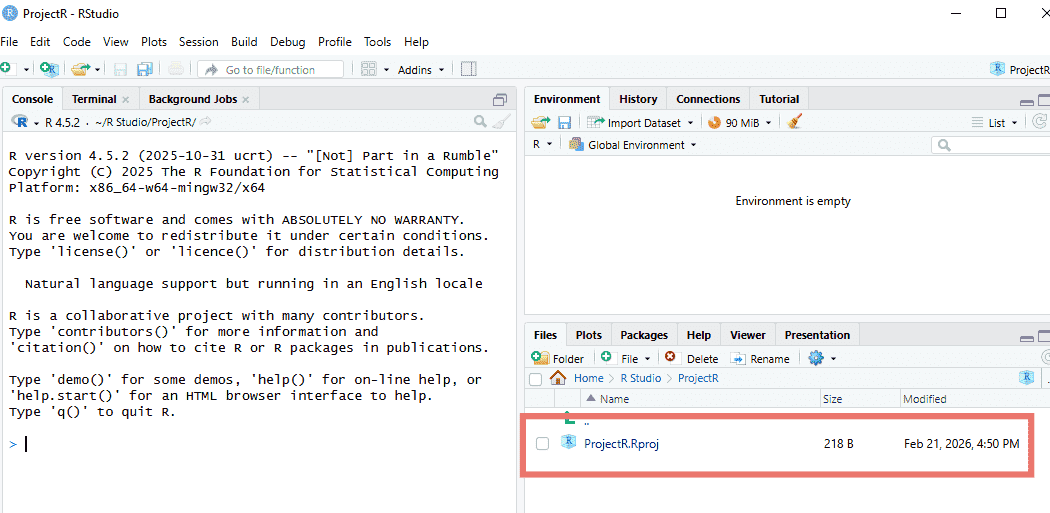Switch to the Connections tab
Screen dimensions: 1050x513
click(708, 99)
